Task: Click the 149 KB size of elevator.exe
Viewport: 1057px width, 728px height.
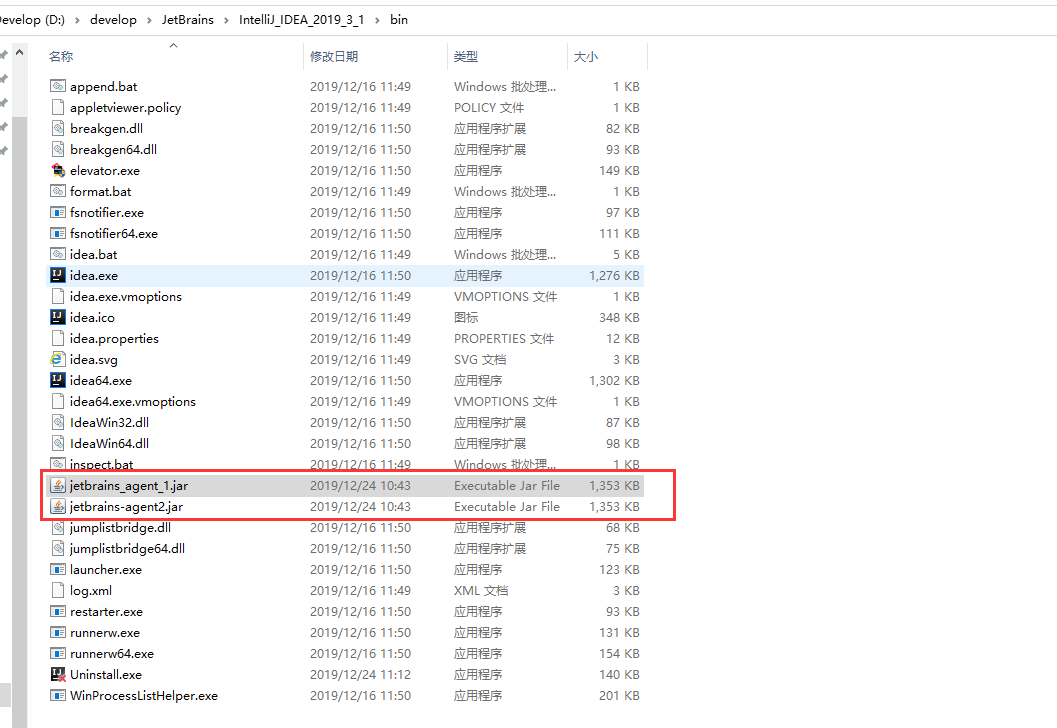Action: coord(620,171)
